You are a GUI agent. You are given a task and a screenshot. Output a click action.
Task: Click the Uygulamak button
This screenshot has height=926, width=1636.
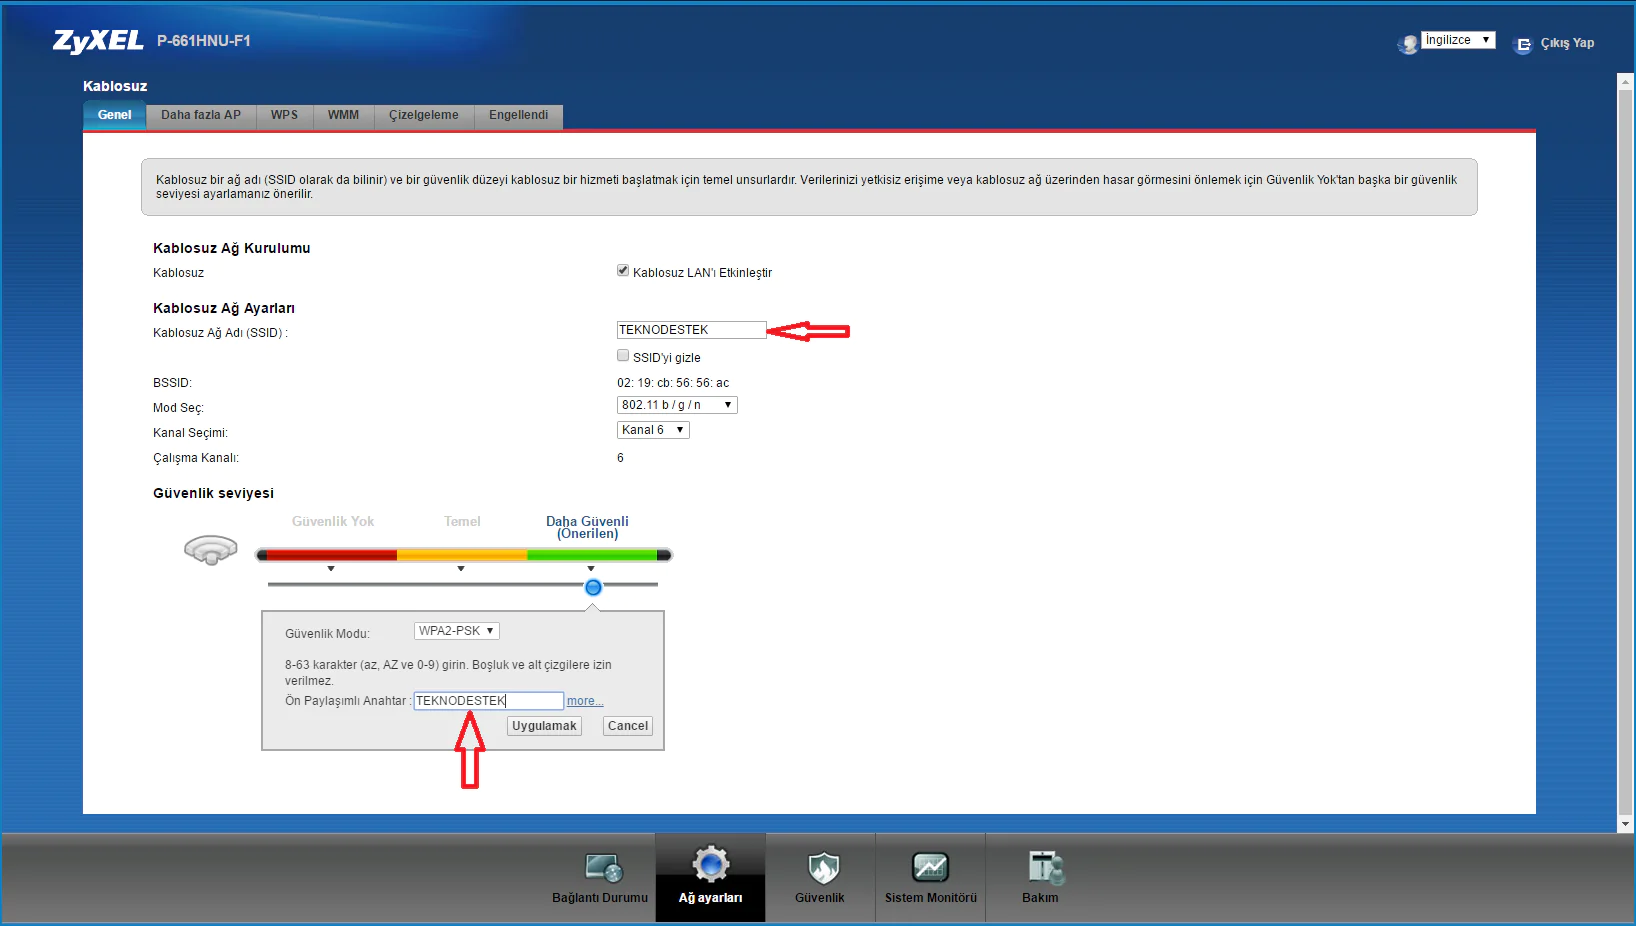(543, 725)
